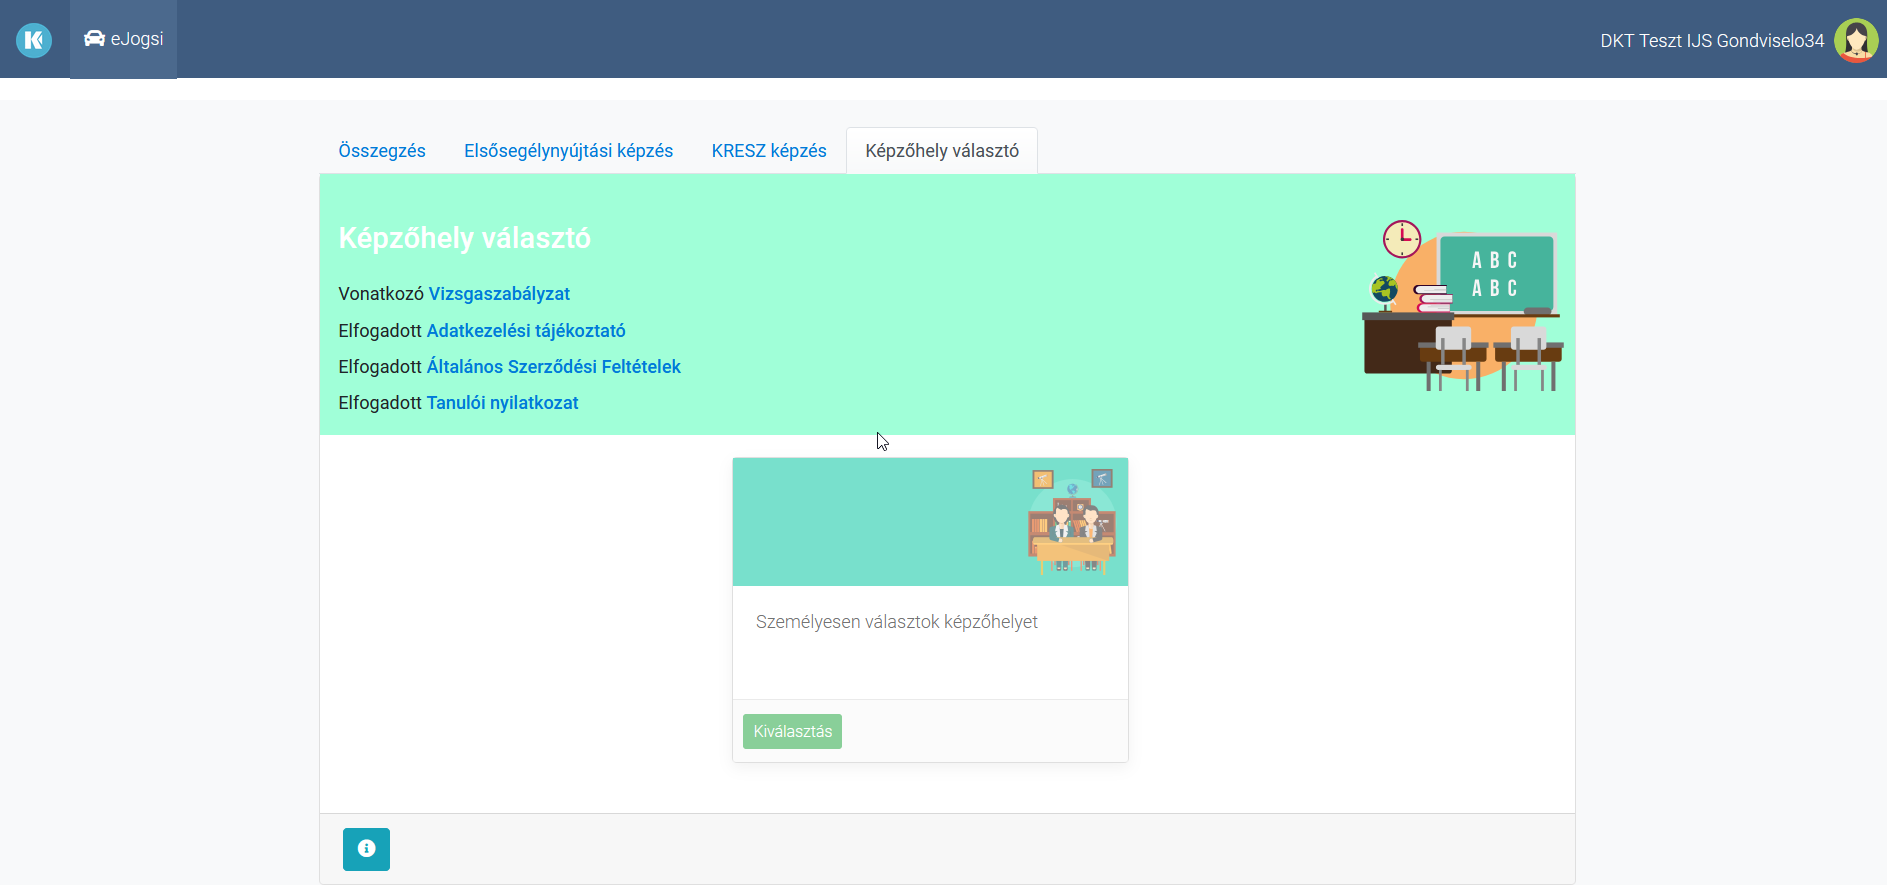Viewport: 1887px width, 885px height.
Task: Open the Adatkezelési tájékoztató link
Action: click(x=526, y=331)
